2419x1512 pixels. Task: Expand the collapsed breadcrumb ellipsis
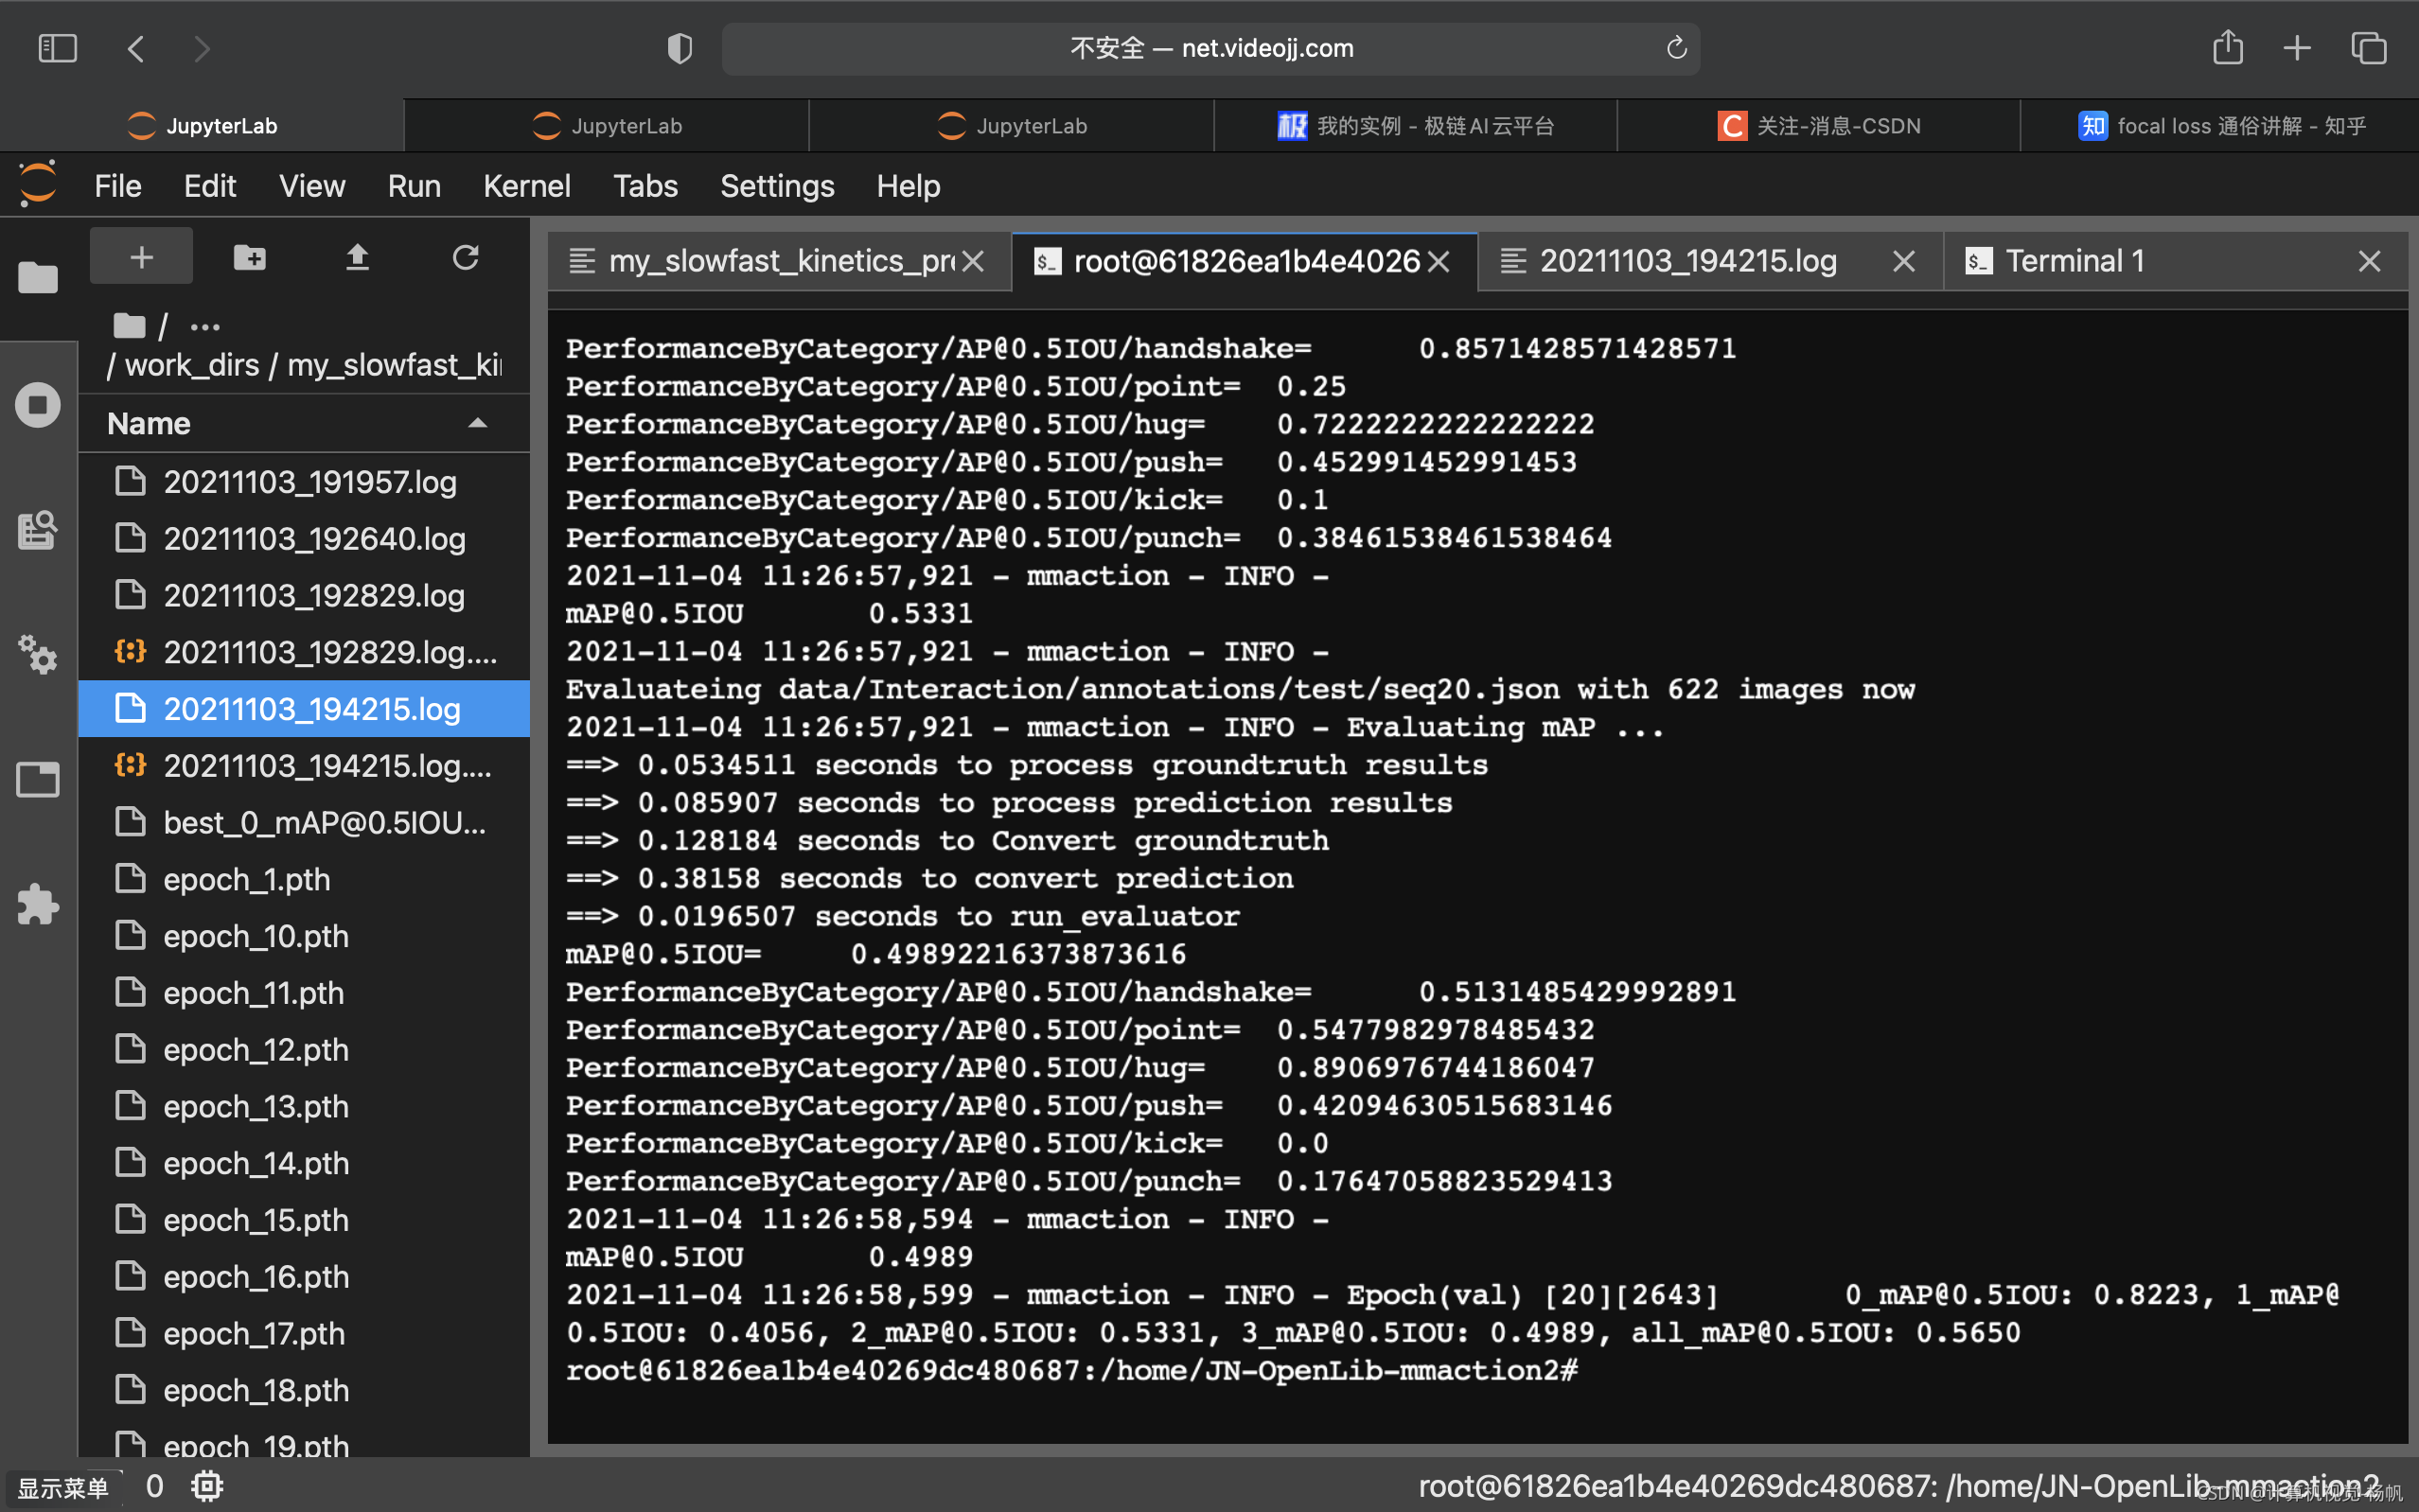(x=205, y=327)
